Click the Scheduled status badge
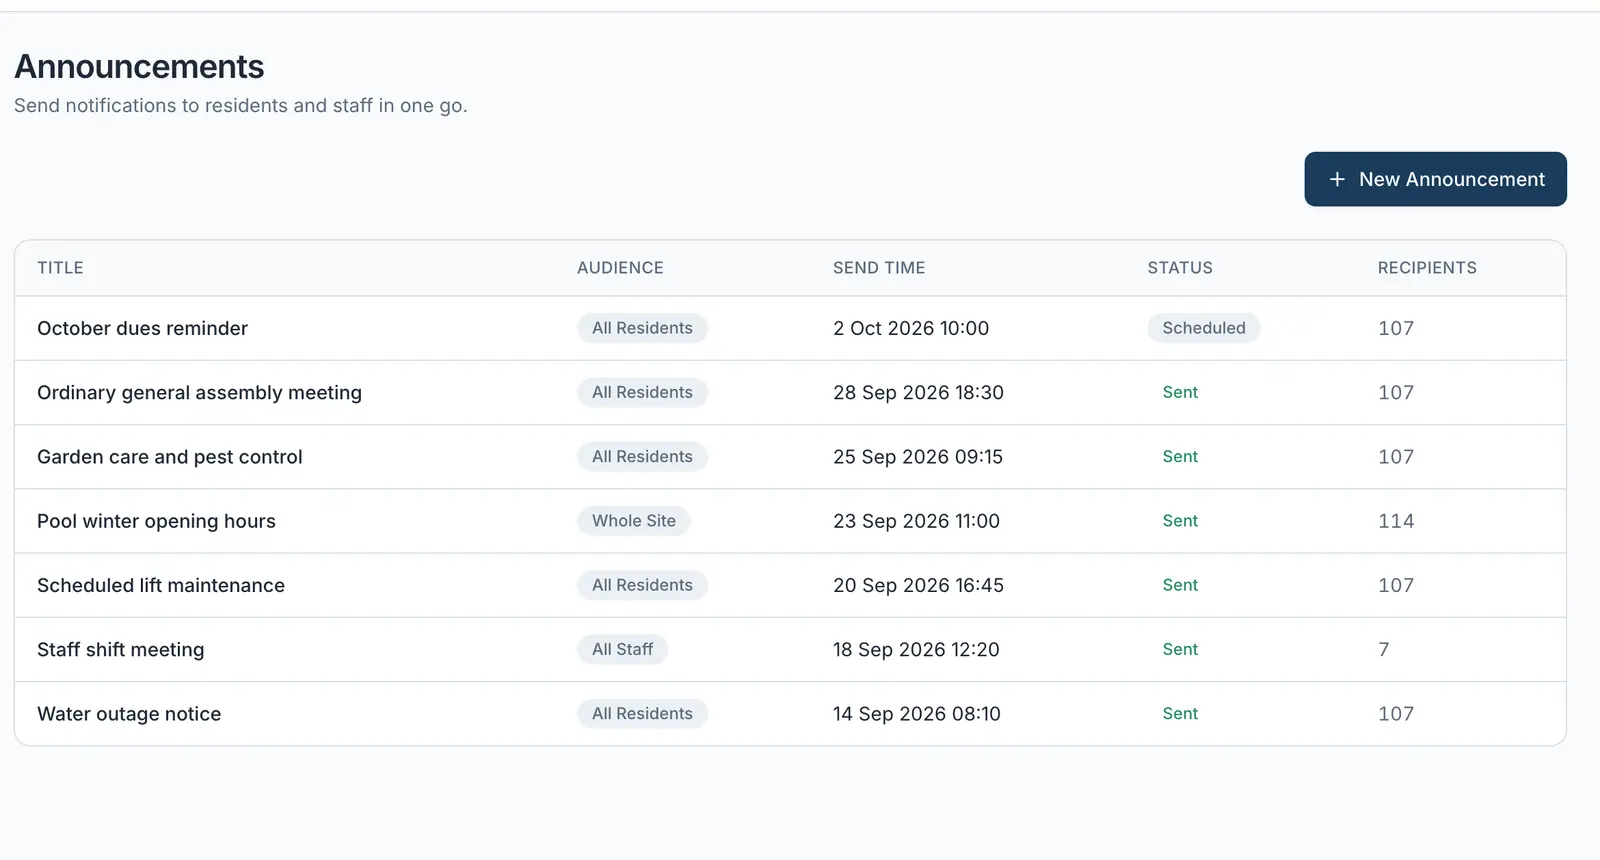Screen dimensions: 1600x860 click(x=1204, y=328)
